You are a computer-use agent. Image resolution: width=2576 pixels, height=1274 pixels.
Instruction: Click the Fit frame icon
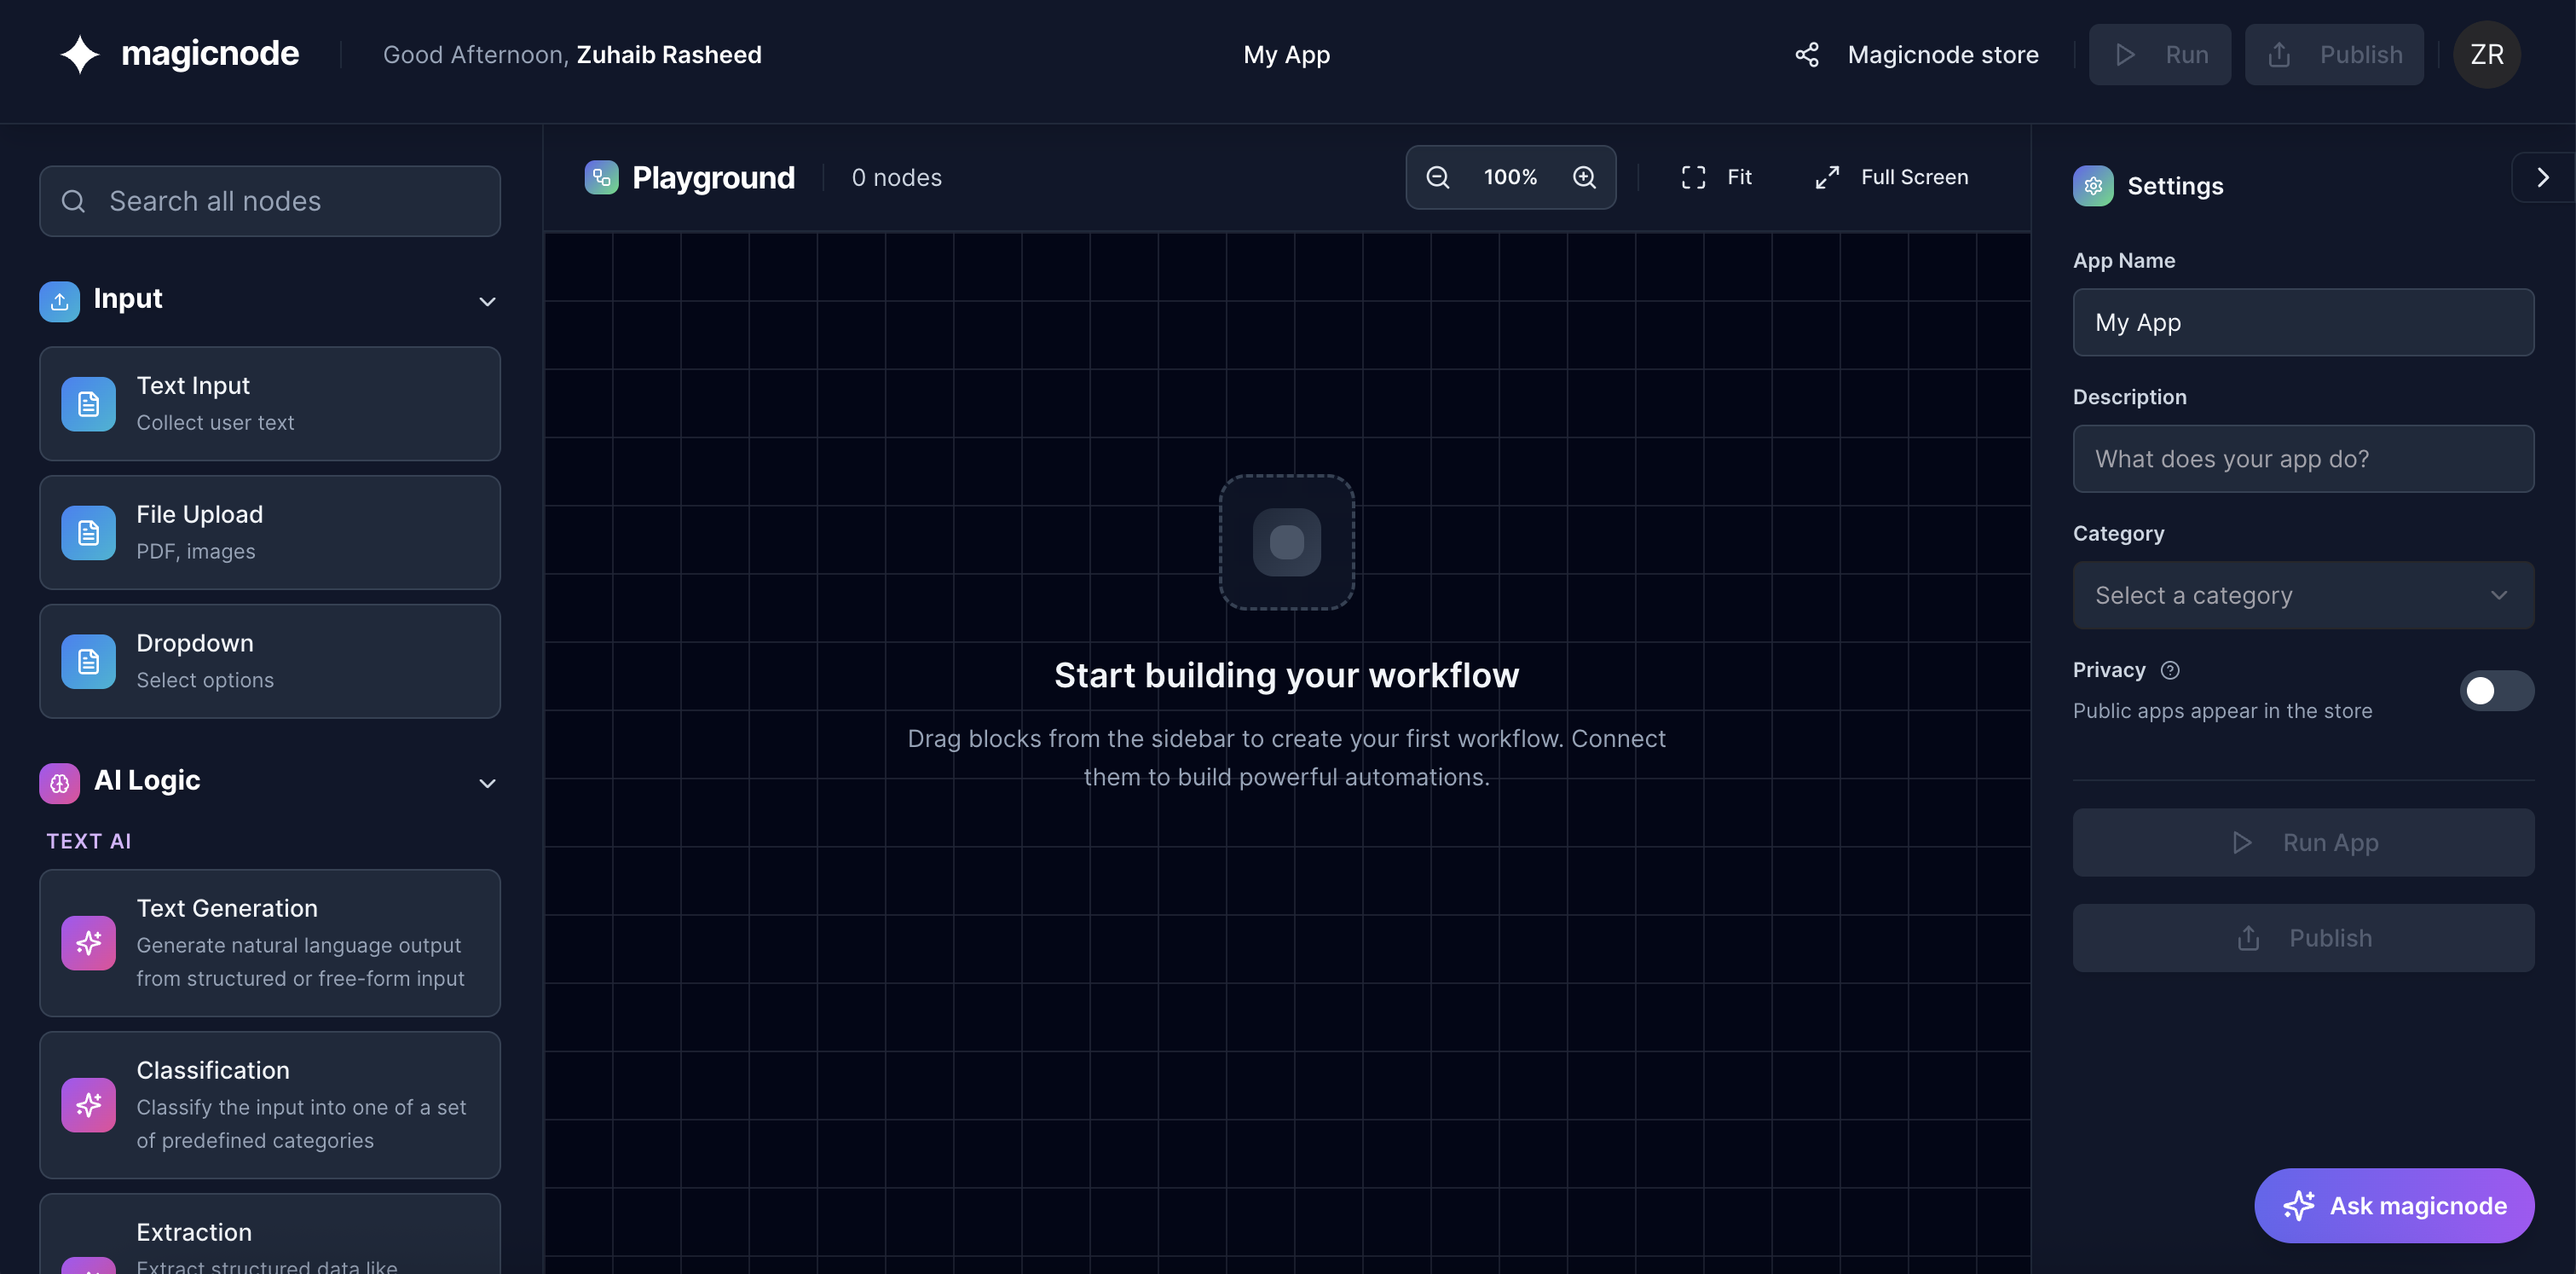pos(1693,177)
